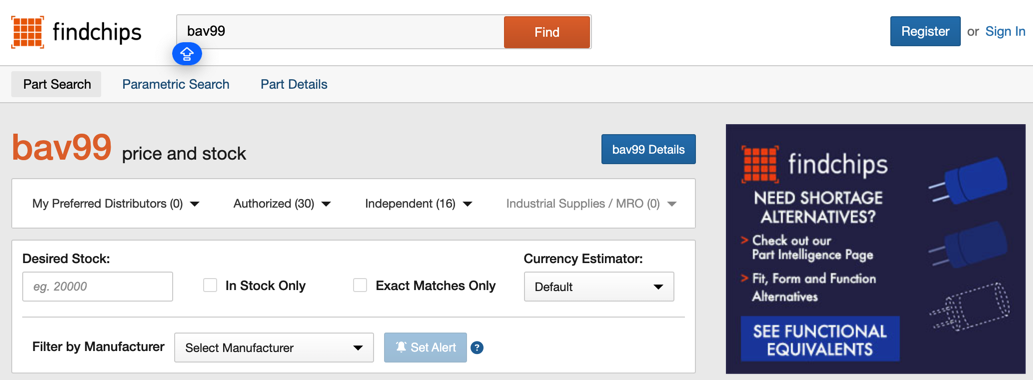The height and width of the screenshot is (380, 1033).
Task: Click the findchips logo icon
Action: [28, 32]
